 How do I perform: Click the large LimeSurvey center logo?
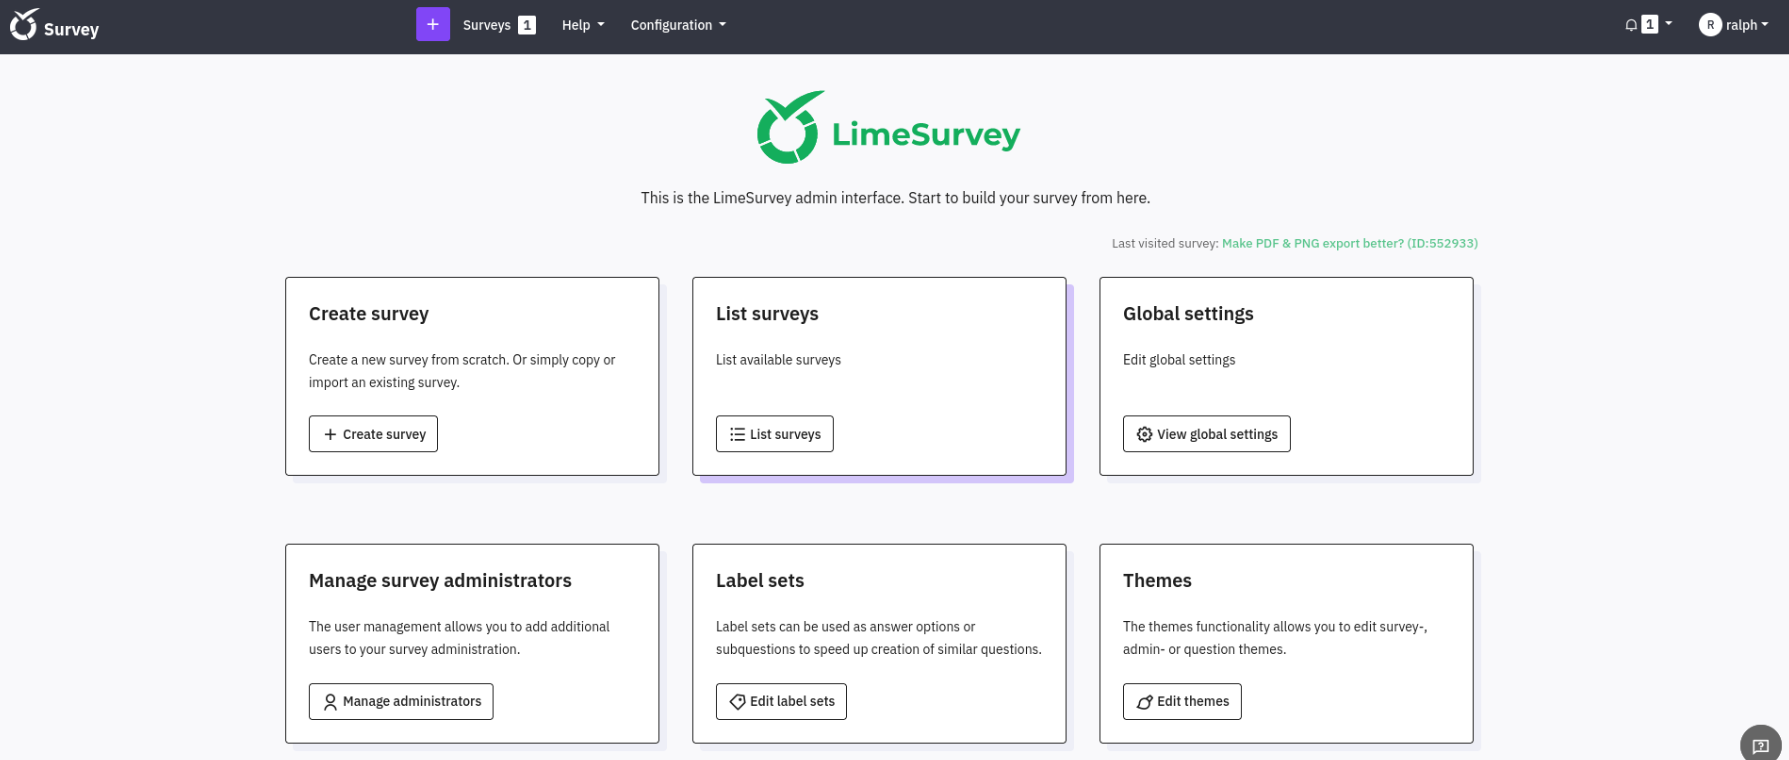888,127
